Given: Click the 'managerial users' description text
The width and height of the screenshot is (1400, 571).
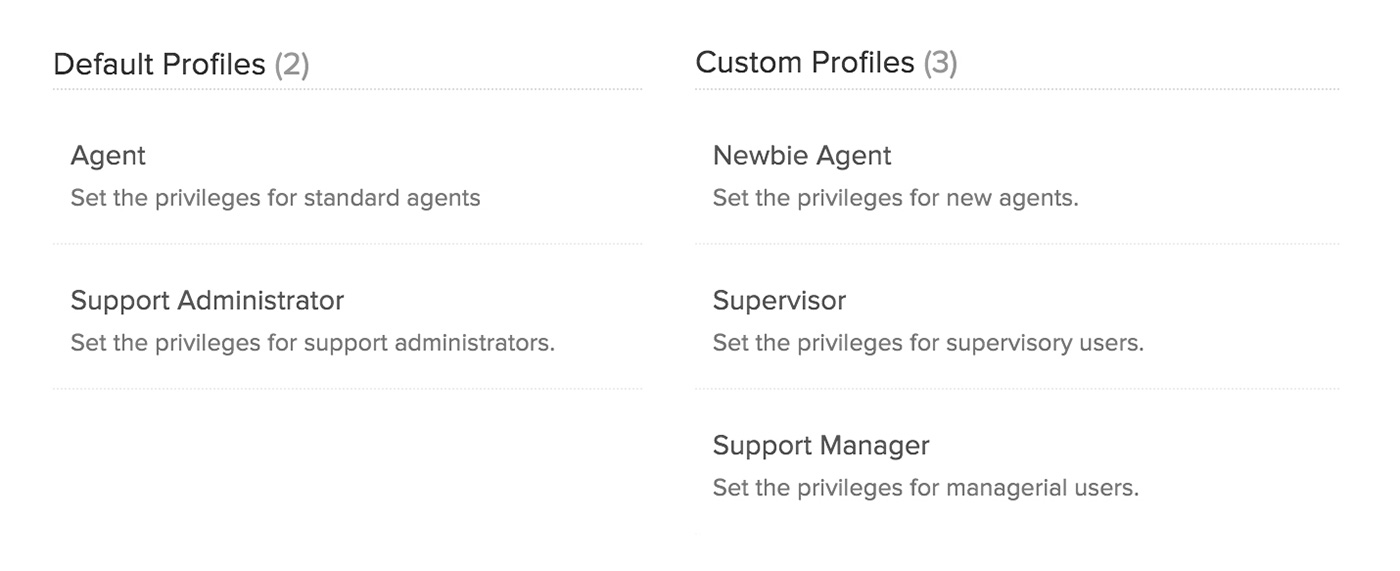Looking at the screenshot, I should coord(925,488).
